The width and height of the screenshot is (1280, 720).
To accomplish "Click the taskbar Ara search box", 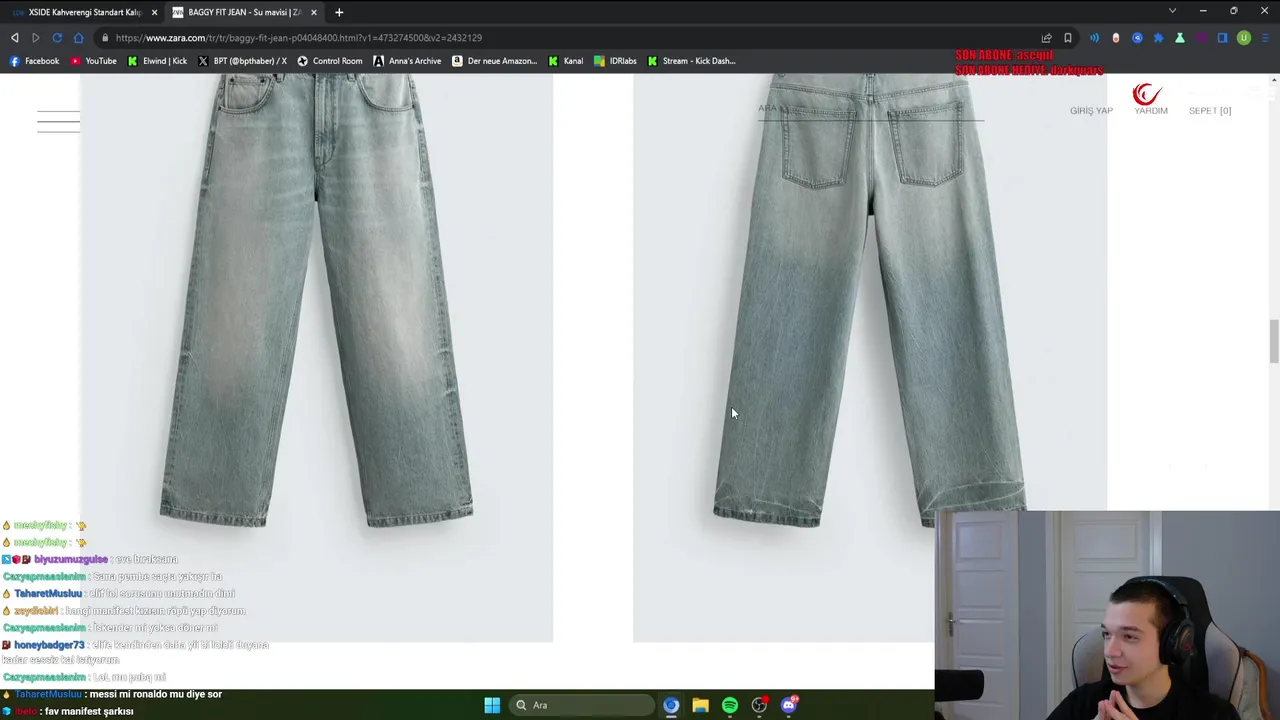I will click(582, 705).
